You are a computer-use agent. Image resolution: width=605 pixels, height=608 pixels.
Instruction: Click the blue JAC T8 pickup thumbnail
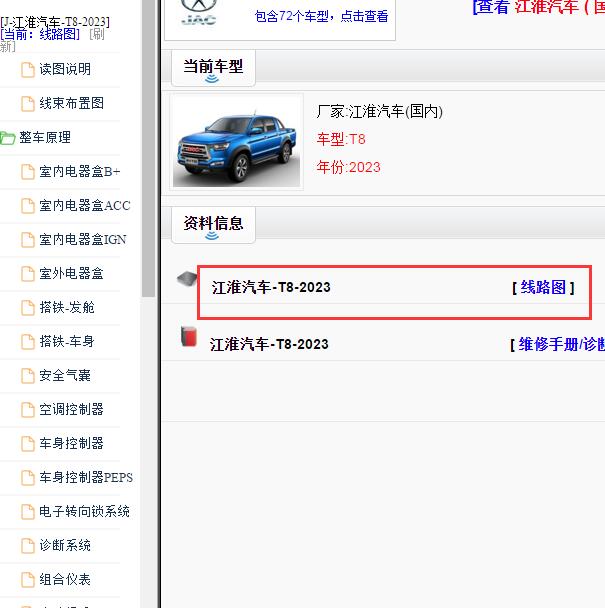(x=237, y=142)
